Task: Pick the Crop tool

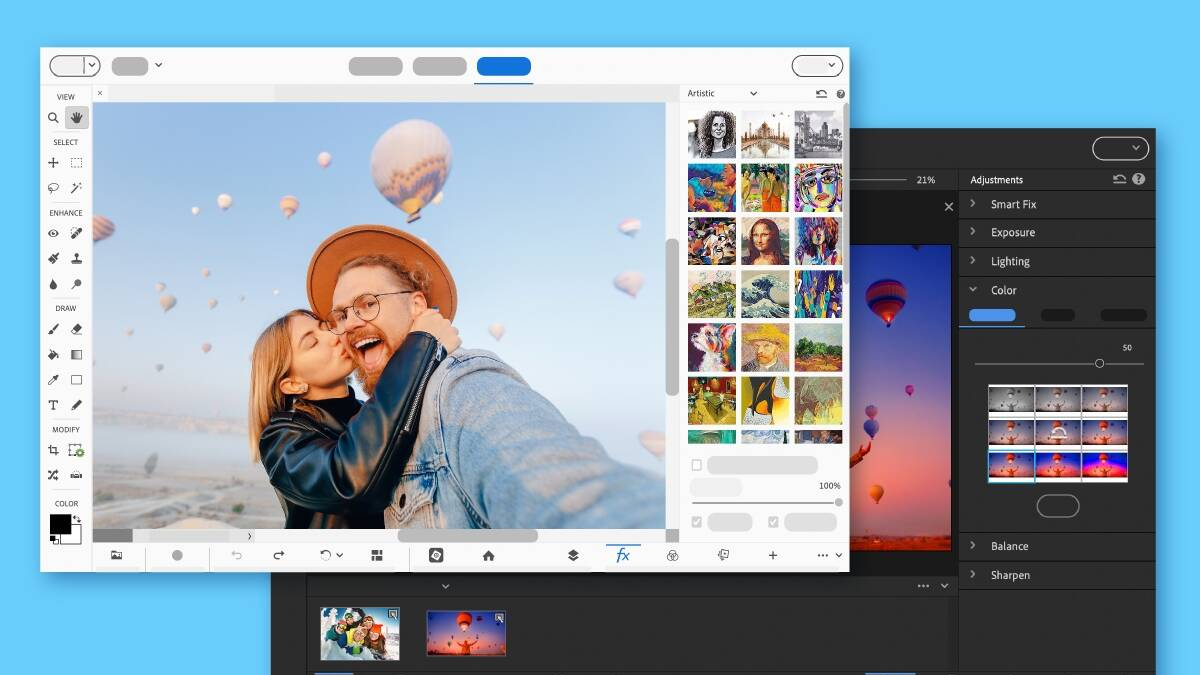Action: (x=53, y=451)
